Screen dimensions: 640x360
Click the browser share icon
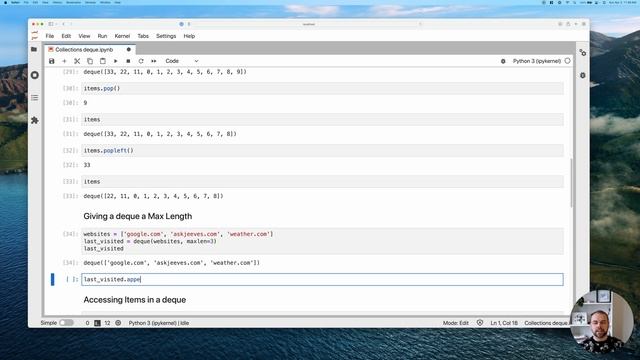[x=568, y=24]
